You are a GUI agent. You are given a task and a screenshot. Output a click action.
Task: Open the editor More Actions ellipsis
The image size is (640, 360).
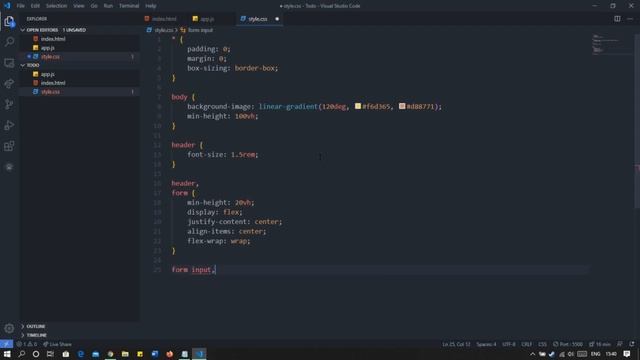[630, 19]
